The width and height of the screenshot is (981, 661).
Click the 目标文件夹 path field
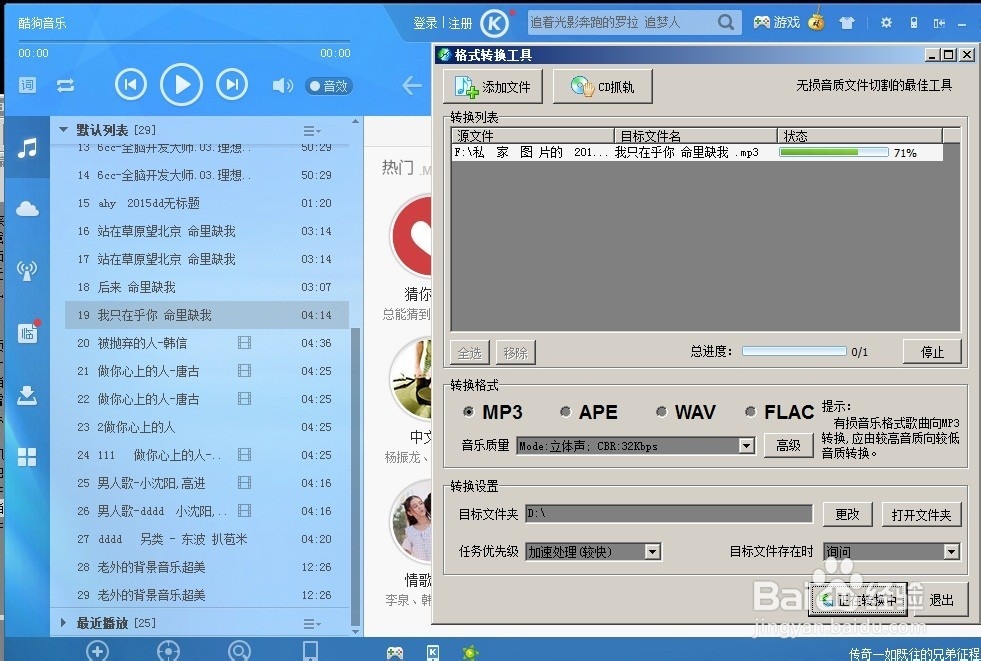(x=669, y=513)
